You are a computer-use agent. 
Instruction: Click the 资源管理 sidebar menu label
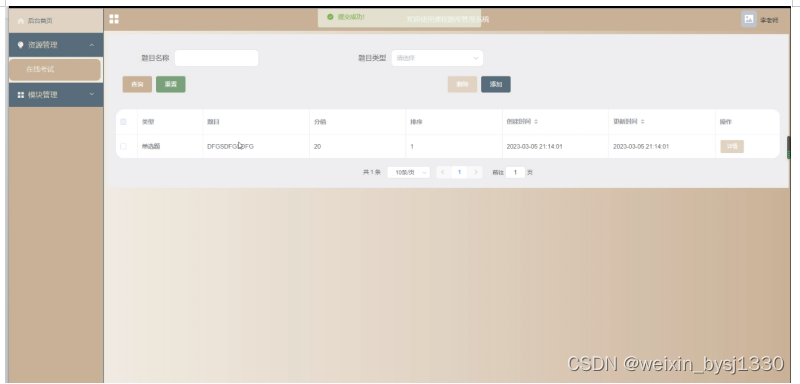[x=42, y=45]
